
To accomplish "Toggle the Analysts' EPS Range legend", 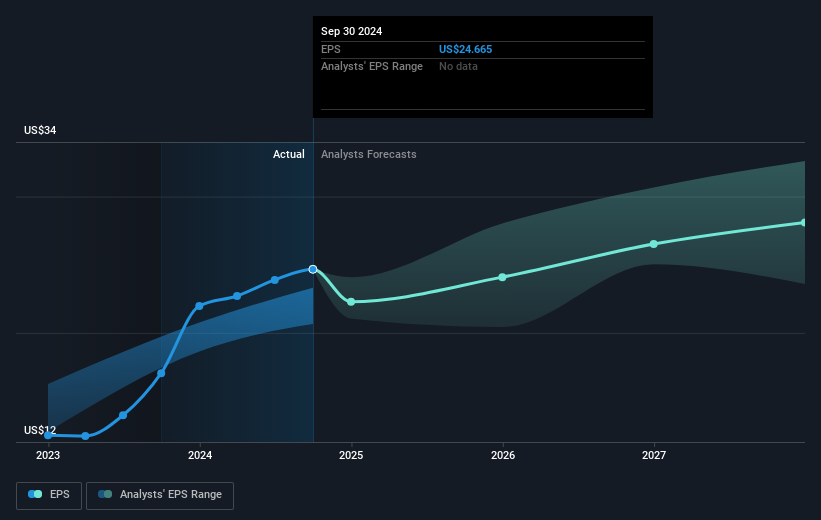I will 160,495.
